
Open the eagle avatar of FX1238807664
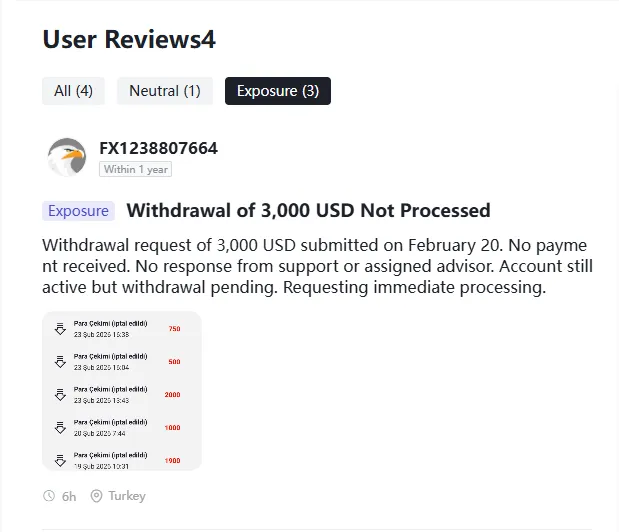(67, 157)
